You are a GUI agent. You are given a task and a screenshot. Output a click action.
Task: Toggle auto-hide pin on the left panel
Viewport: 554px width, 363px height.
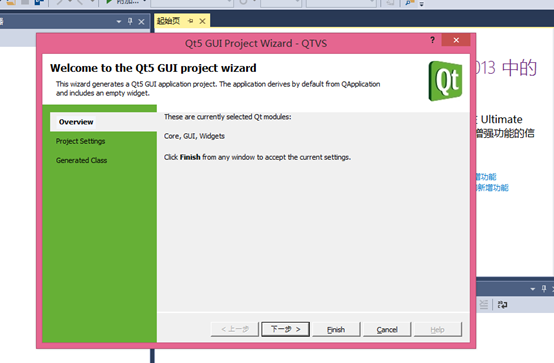click(130, 22)
